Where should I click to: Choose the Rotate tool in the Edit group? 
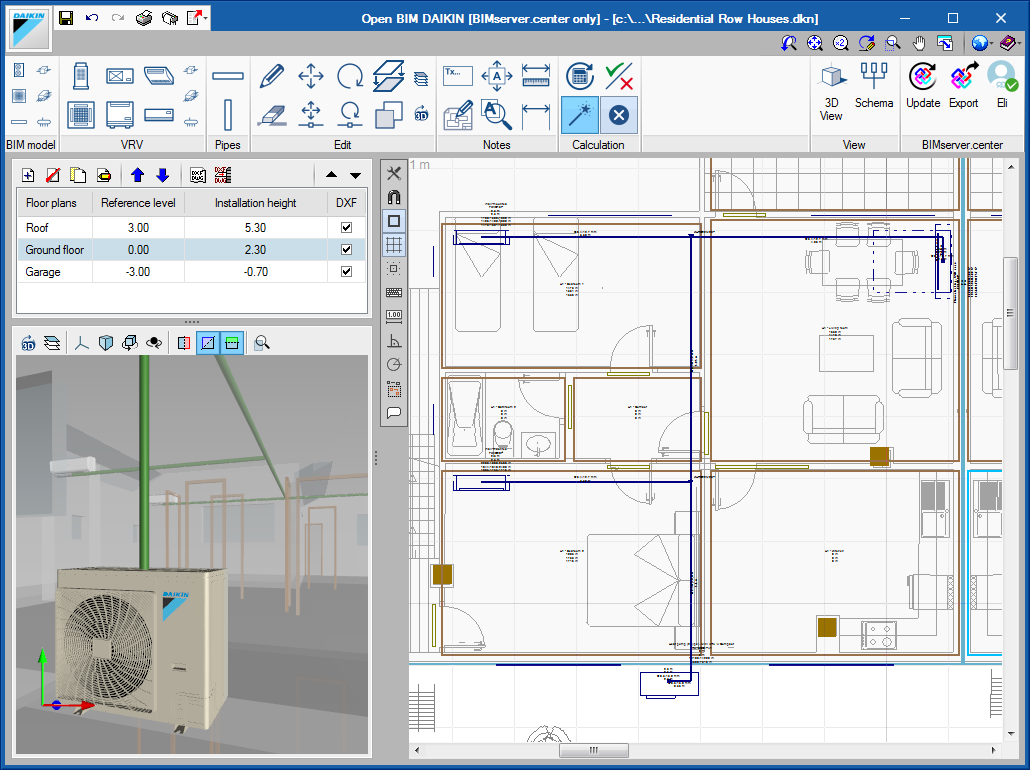click(x=350, y=76)
